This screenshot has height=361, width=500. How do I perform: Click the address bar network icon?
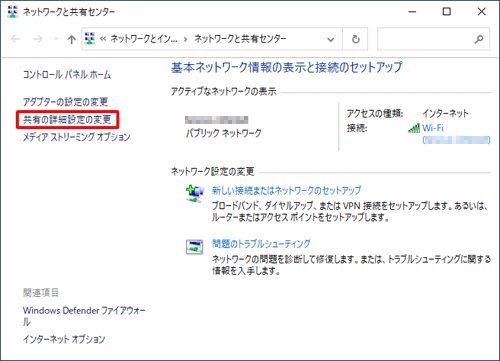coord(90,39)
